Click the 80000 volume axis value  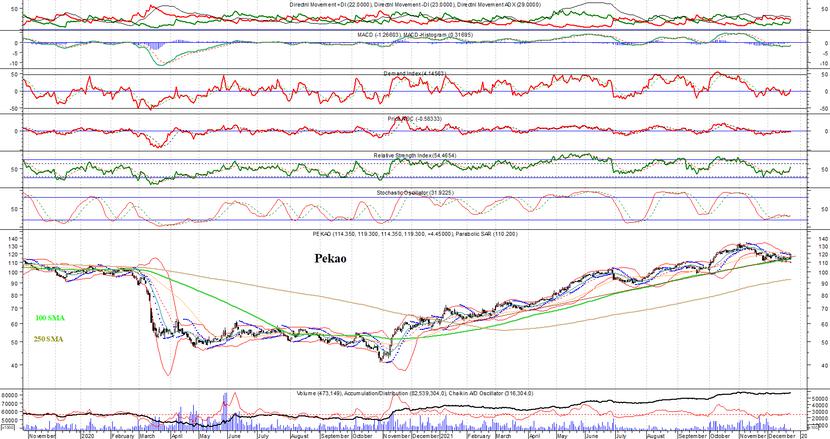tap(11, 395)
